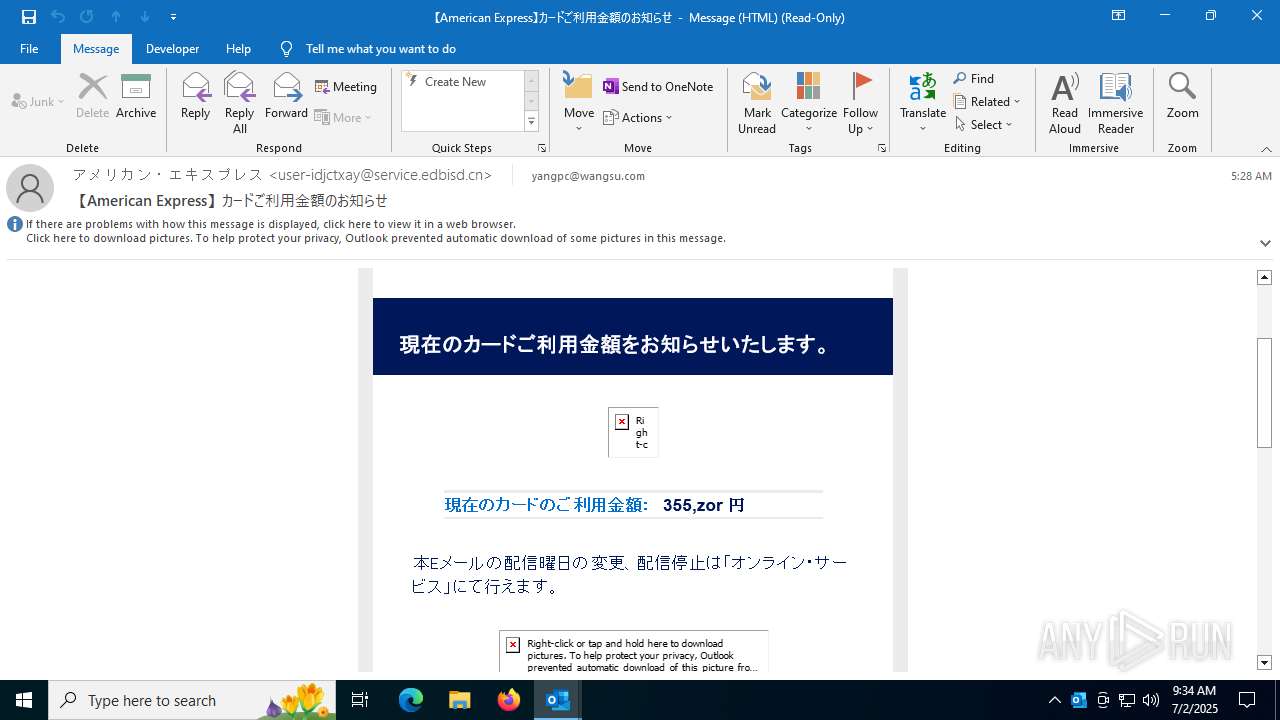Open Immersive Reader

coord(1115,103)
